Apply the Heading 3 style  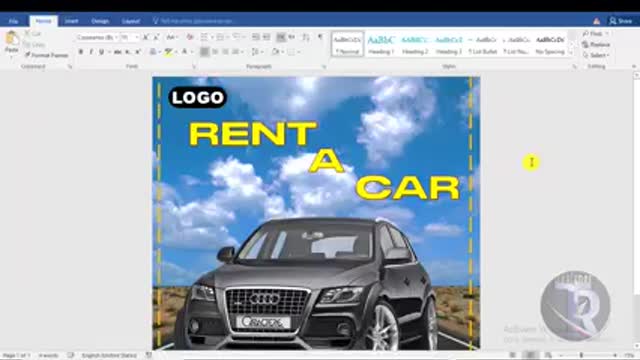(x=449, y=44)
